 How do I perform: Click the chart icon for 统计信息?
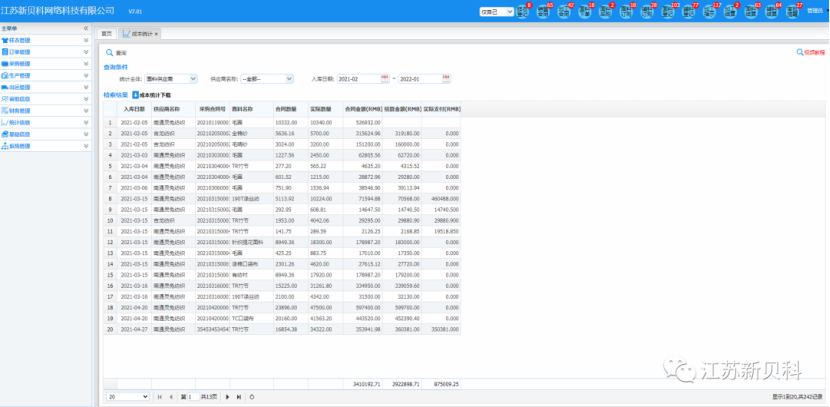click(5, 122)
